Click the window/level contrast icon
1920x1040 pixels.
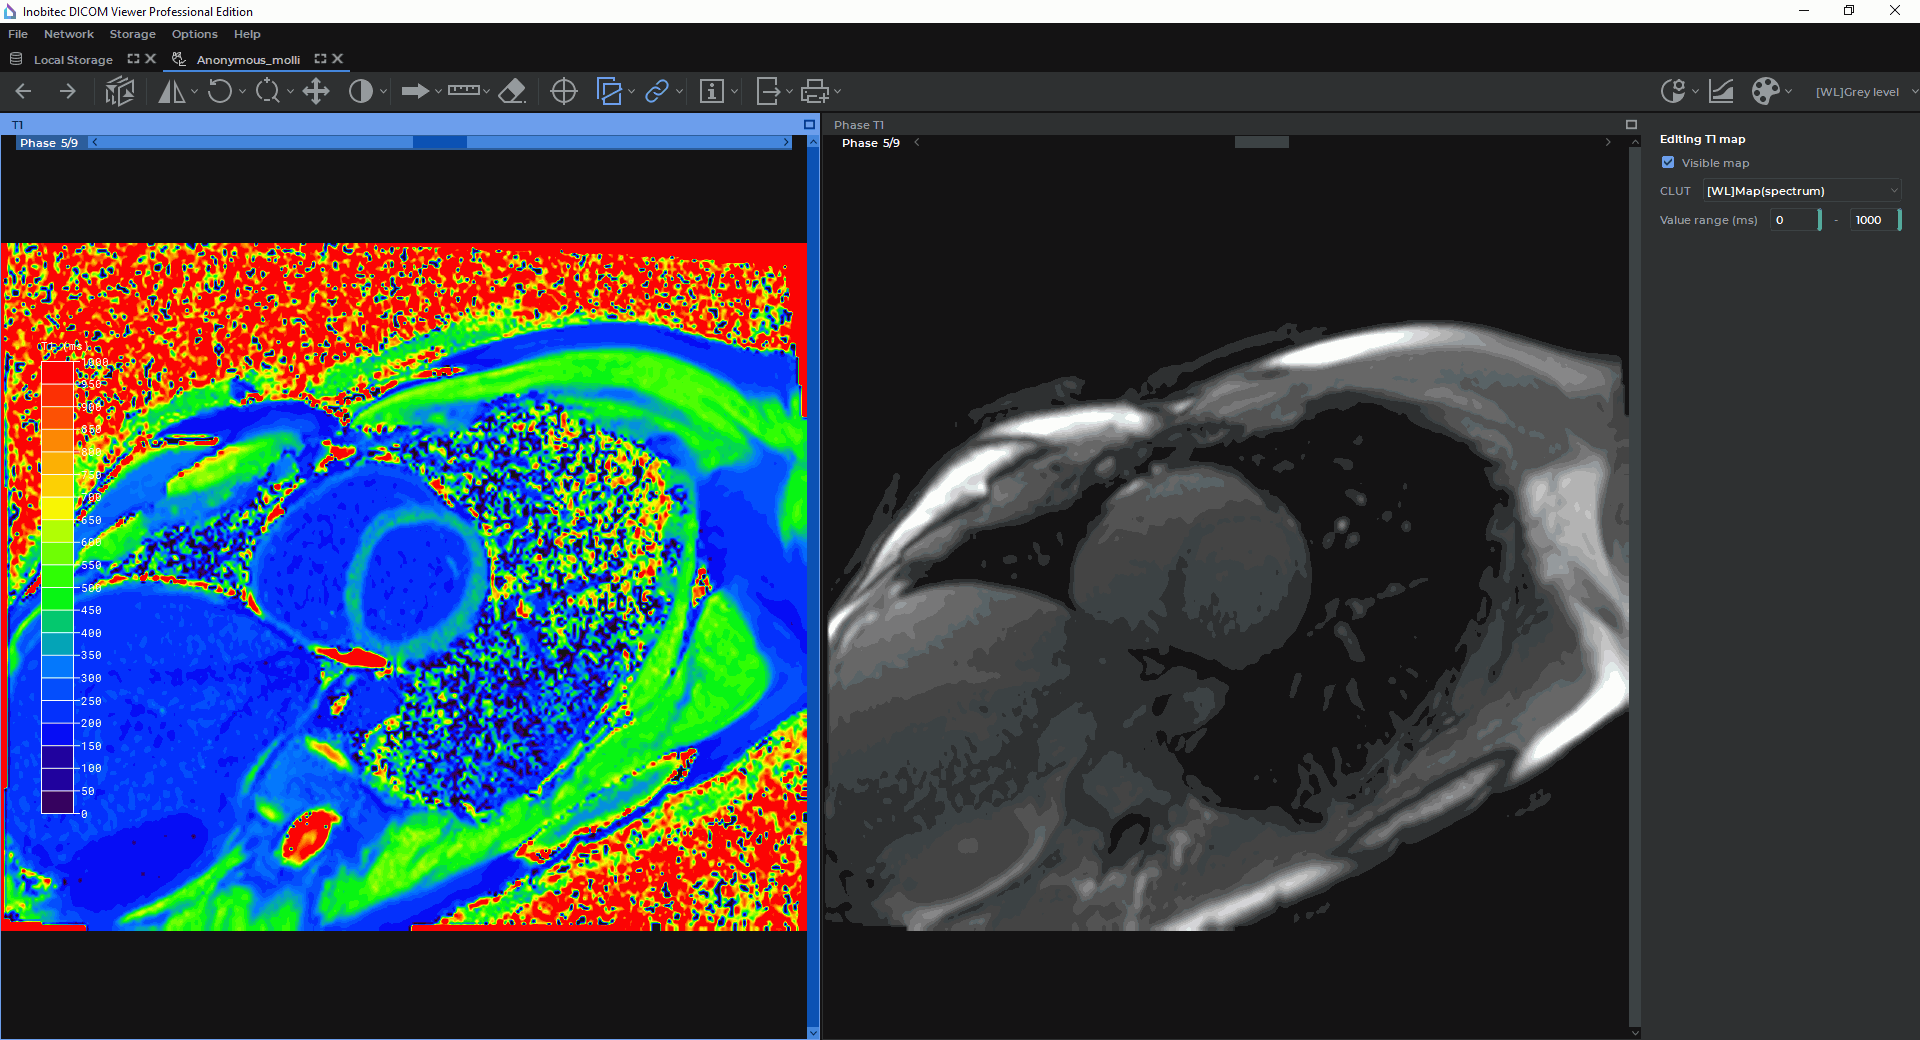click(x=361, y=92)
